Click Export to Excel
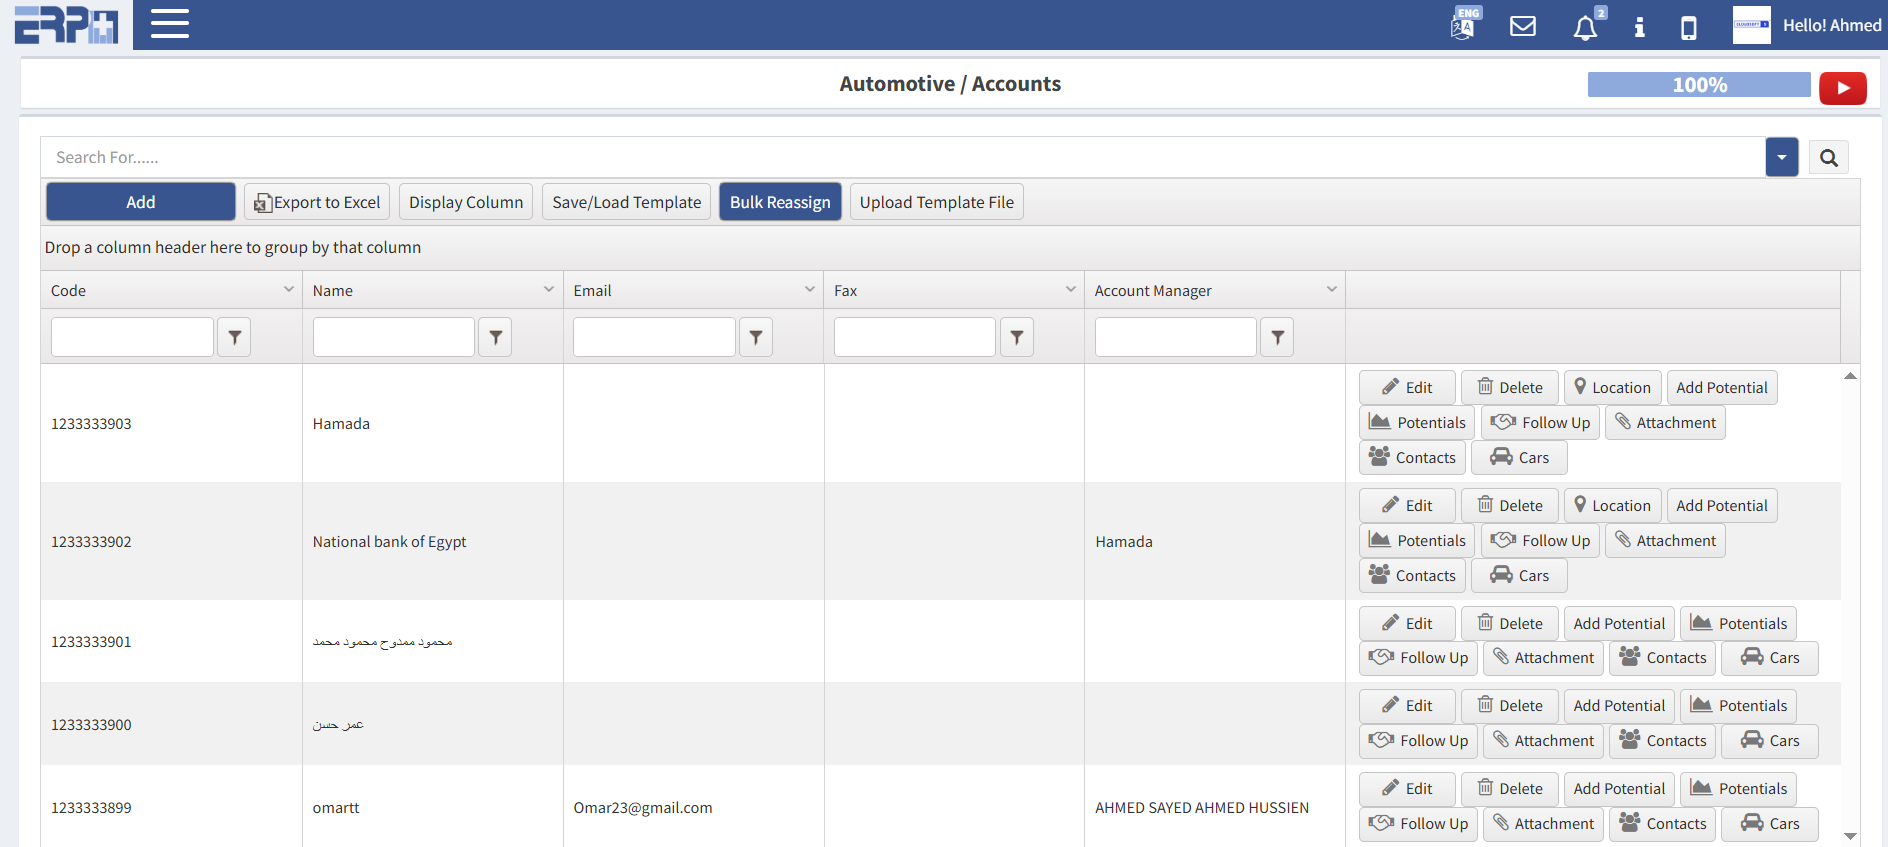The width and height of the screenshot is (1888, 847). (317, 202)
